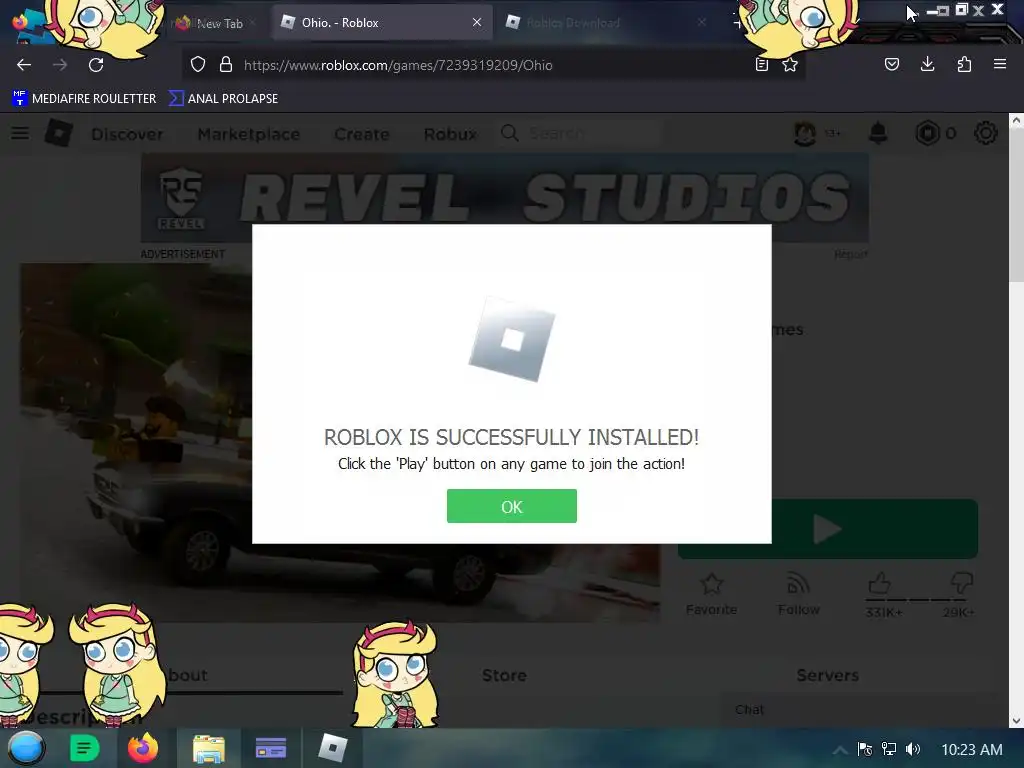Screen dimensions: 1024x768
Task: Open Firefox from the taskbar
Action: pyautogui.click(x=143, y=748)
